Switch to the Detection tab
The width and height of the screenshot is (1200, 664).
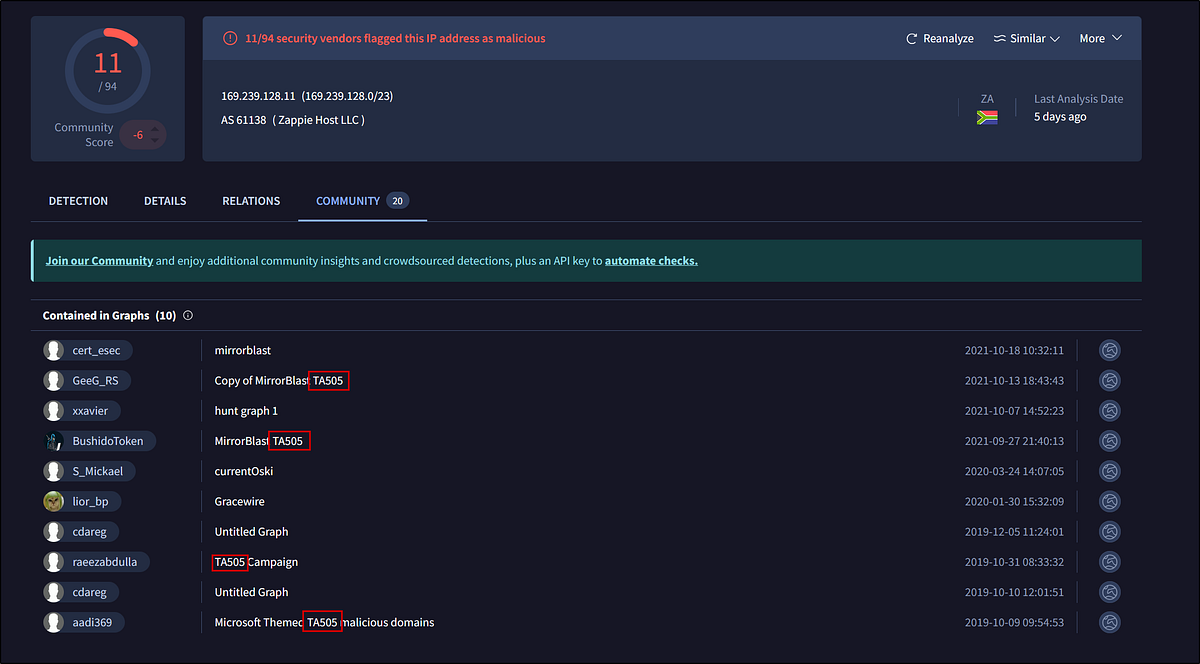pos(78,201)
